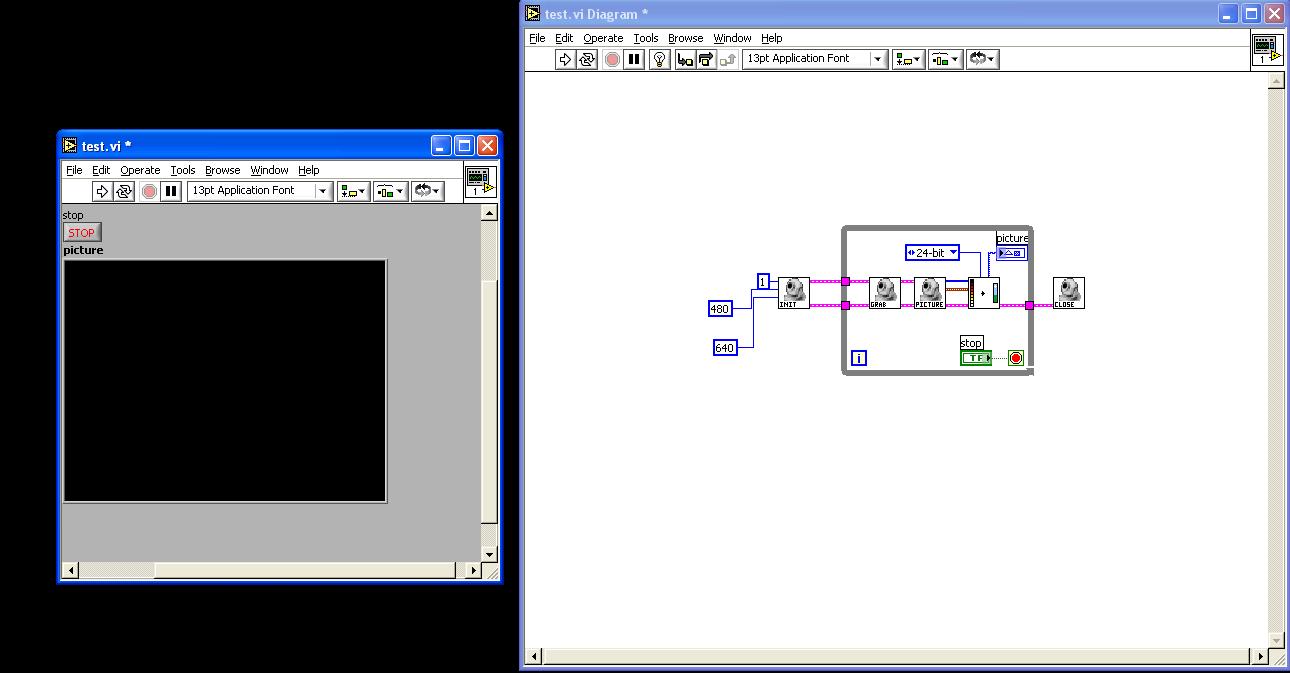Click loop output tunnel before CLOSE node
Image resolution: width=1290 pixels, height=673 pixels.
point(1030,305)
